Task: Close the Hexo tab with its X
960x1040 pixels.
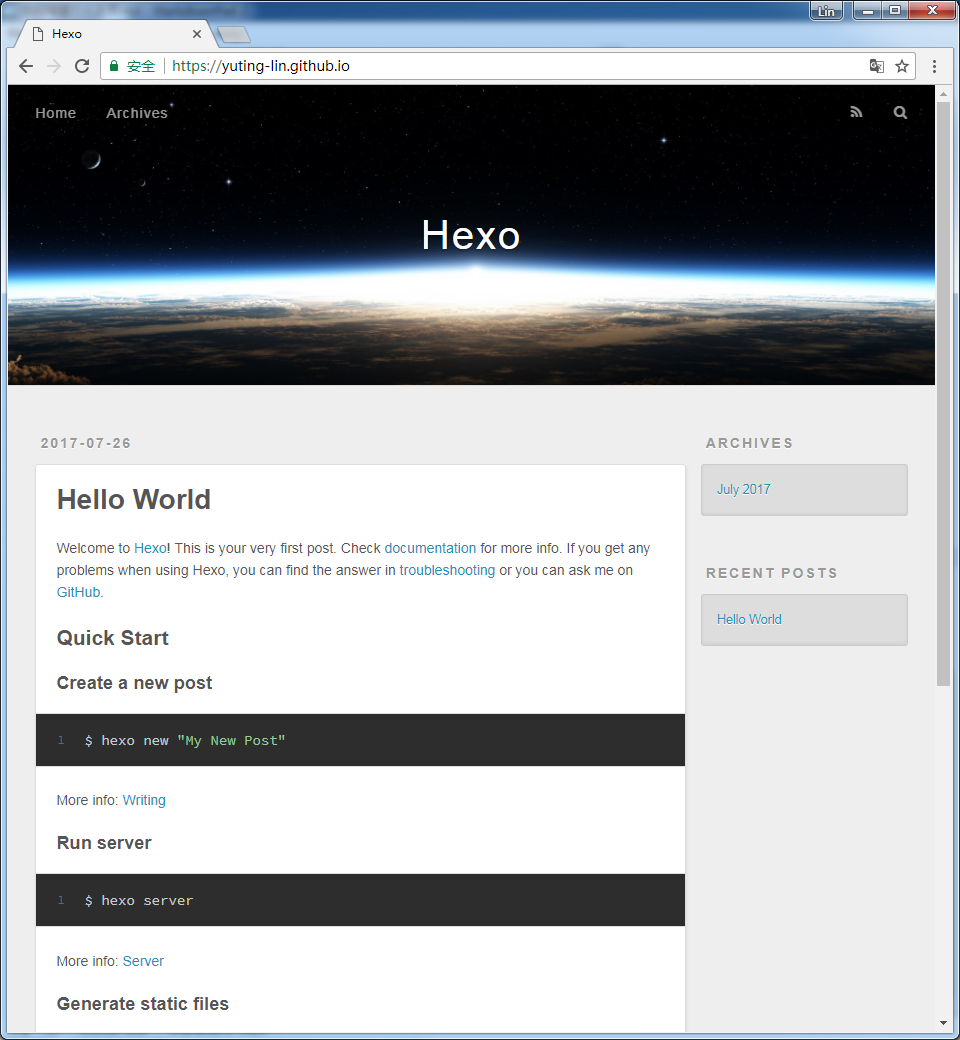Action: (197, 34)
